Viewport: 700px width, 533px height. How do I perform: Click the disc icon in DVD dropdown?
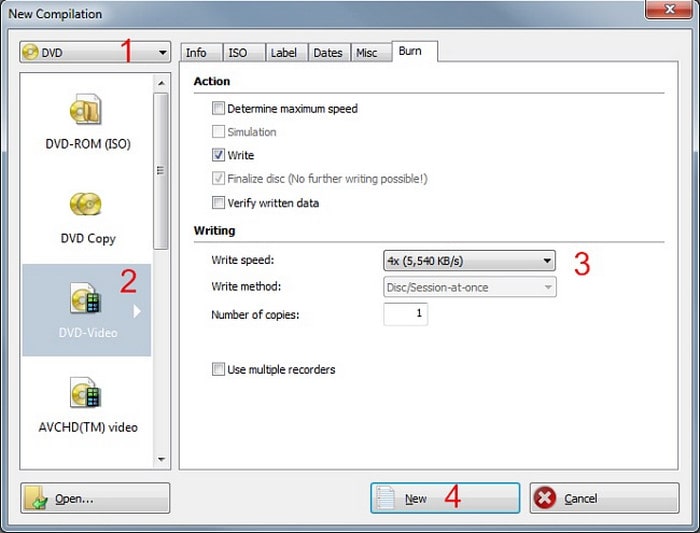coord(31,52)
